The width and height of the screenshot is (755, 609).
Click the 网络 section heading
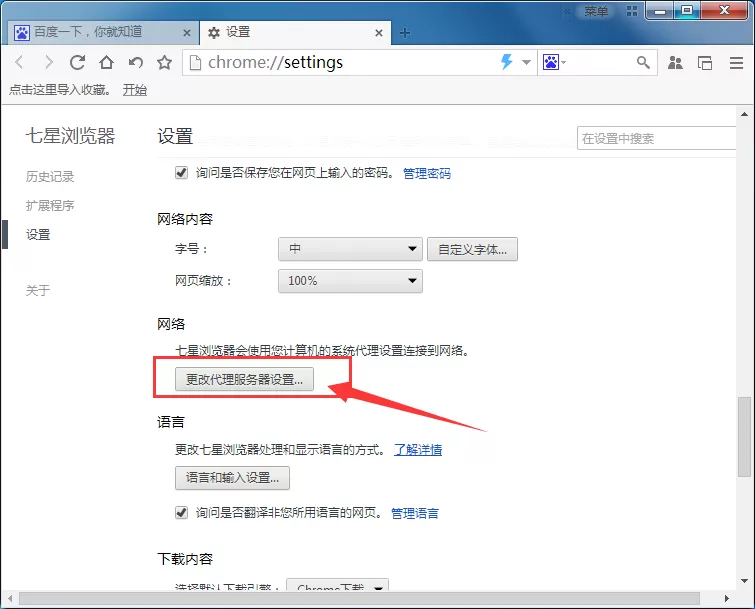click(171, 324)
